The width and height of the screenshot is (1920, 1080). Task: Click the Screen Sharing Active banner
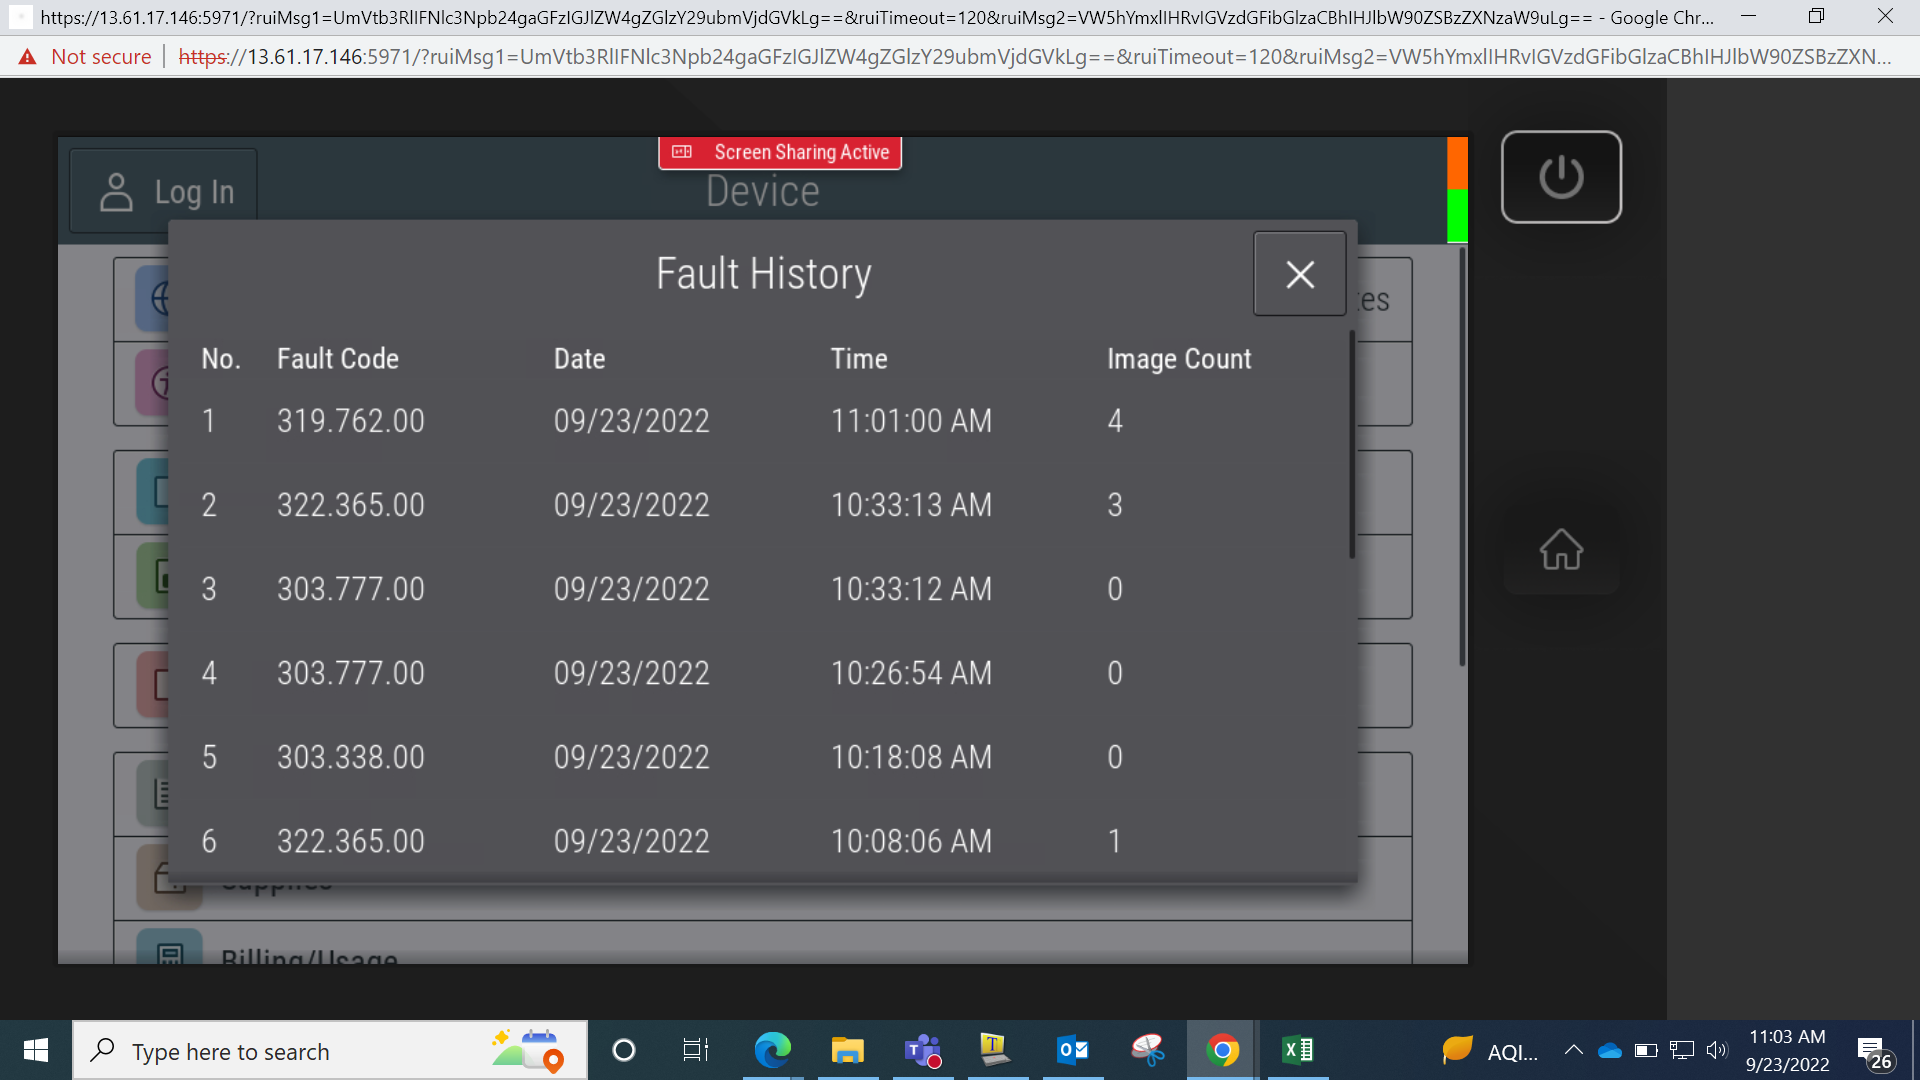(780, 152)
